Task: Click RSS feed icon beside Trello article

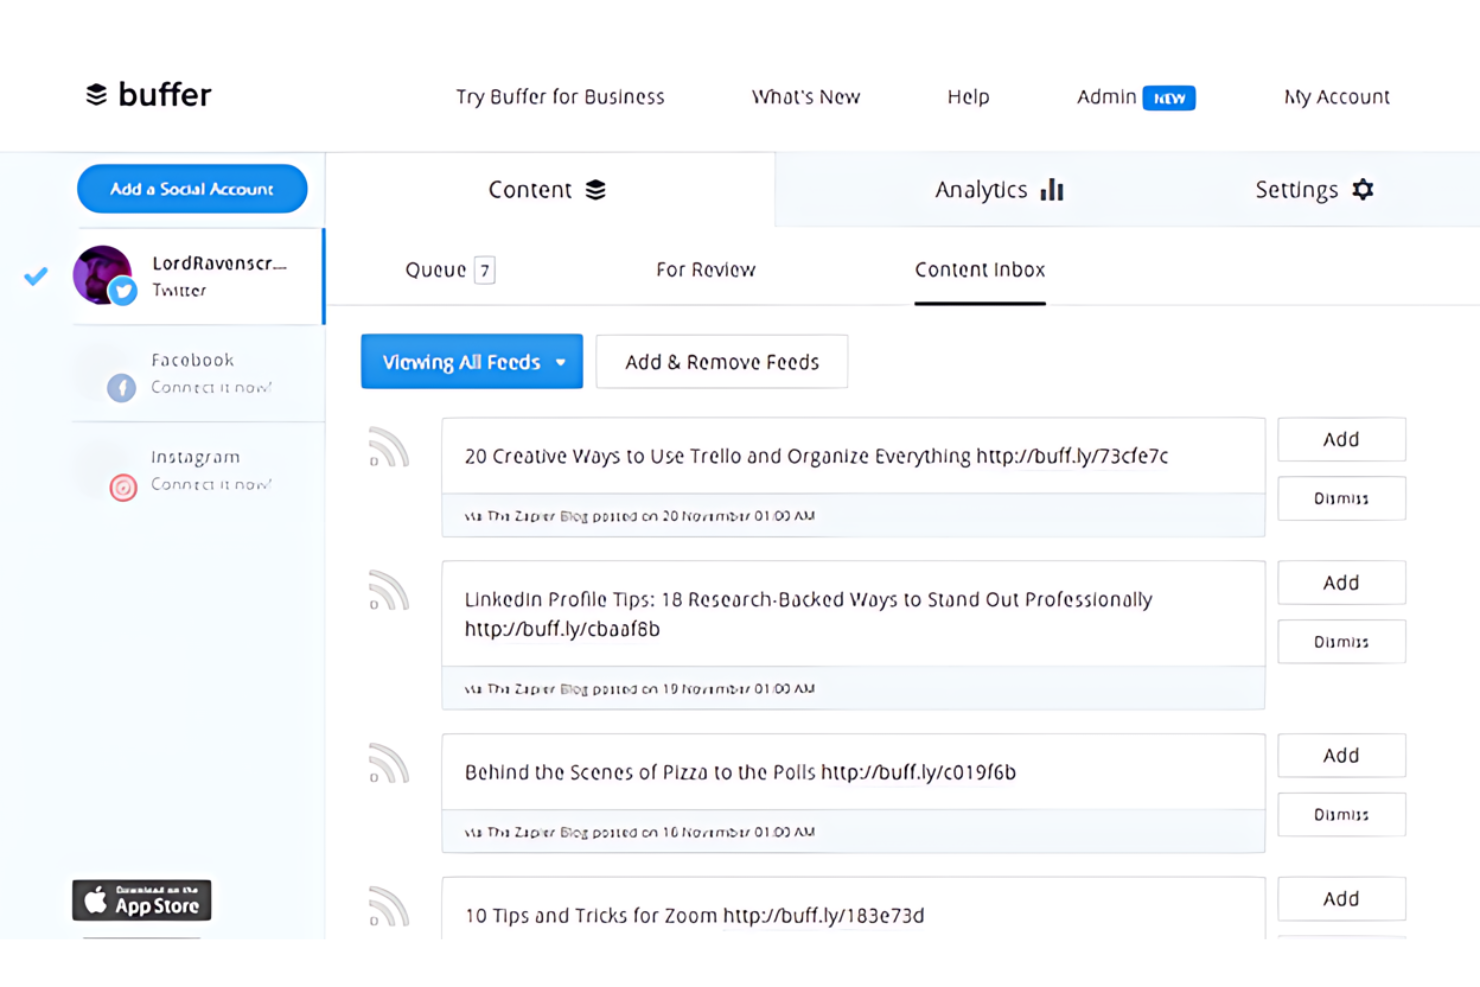Action: (388, 447)
